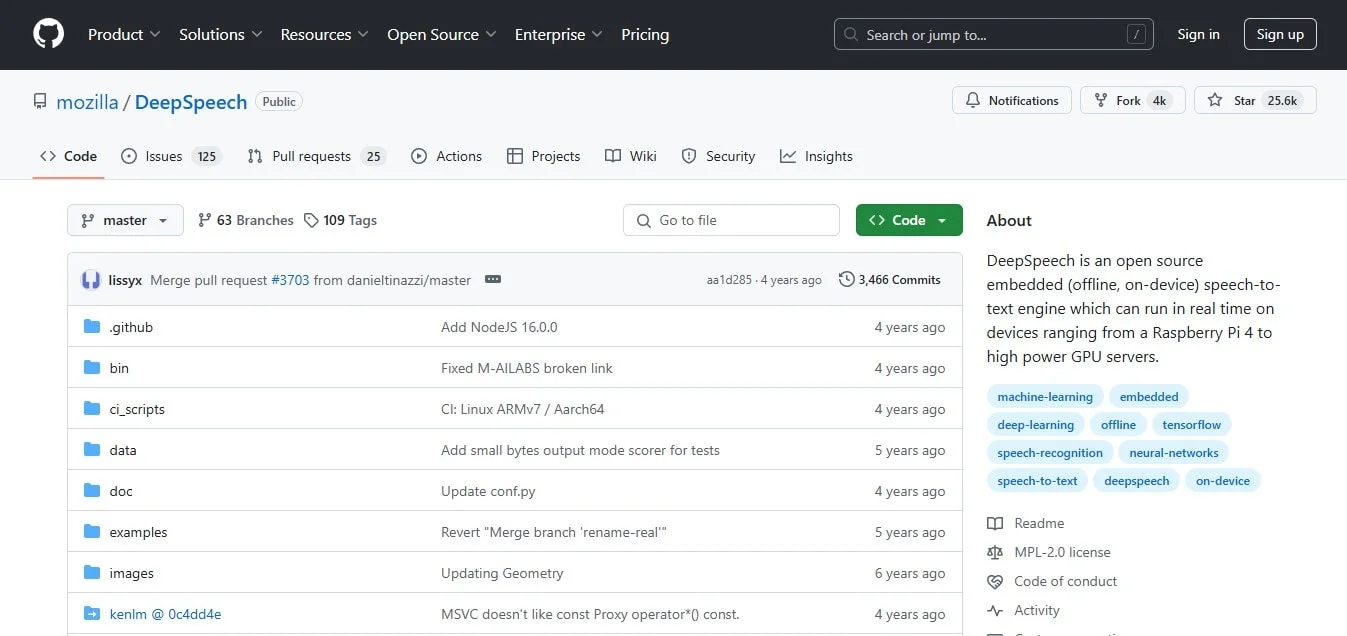Go to the Actions tab
This screenshot has height=636, width=1347.
click(x=446, y=156)
